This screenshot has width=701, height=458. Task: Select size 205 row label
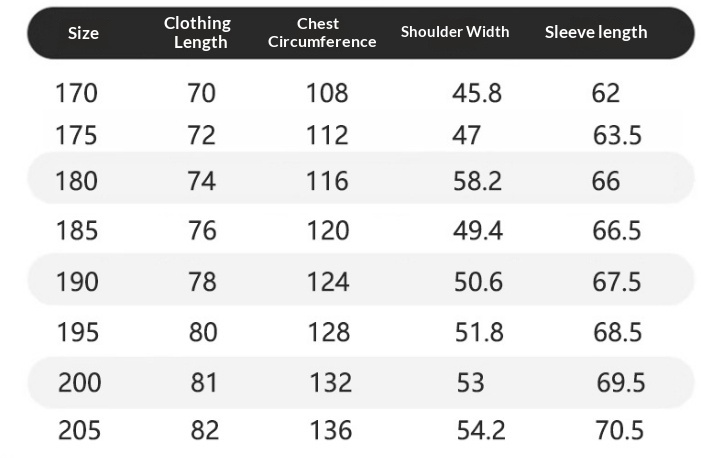(80, 430)
